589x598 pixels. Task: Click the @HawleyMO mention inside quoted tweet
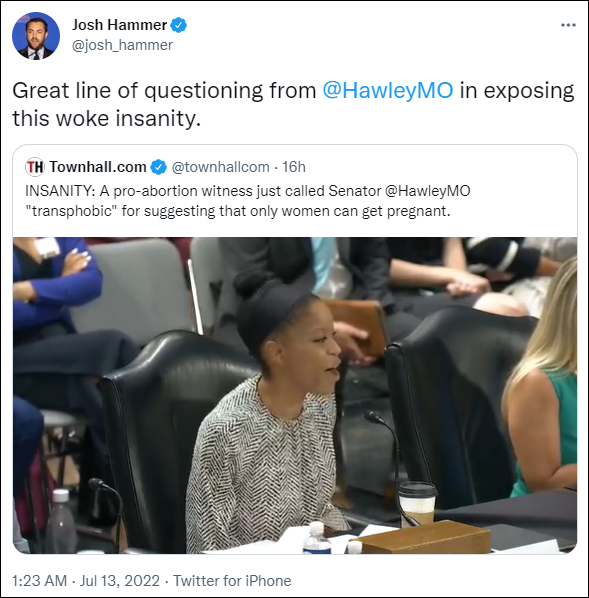pos(428,191)
